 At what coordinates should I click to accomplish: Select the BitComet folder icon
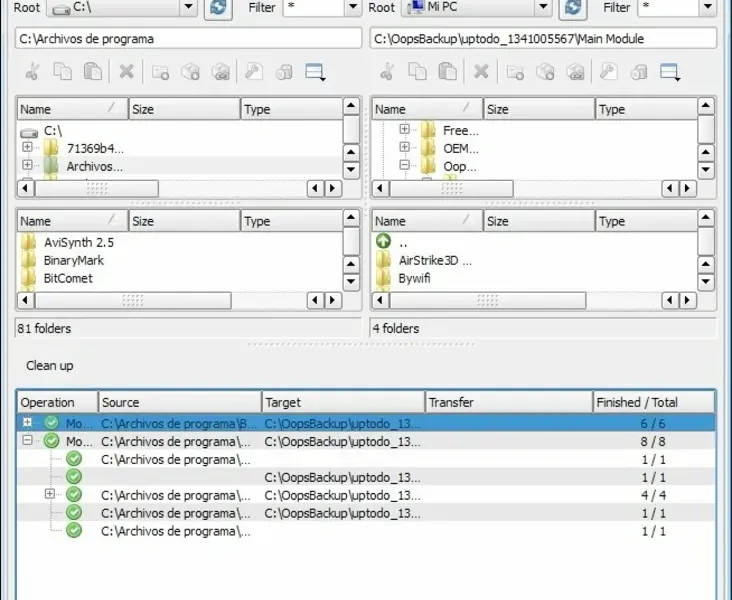pos(28,278)
